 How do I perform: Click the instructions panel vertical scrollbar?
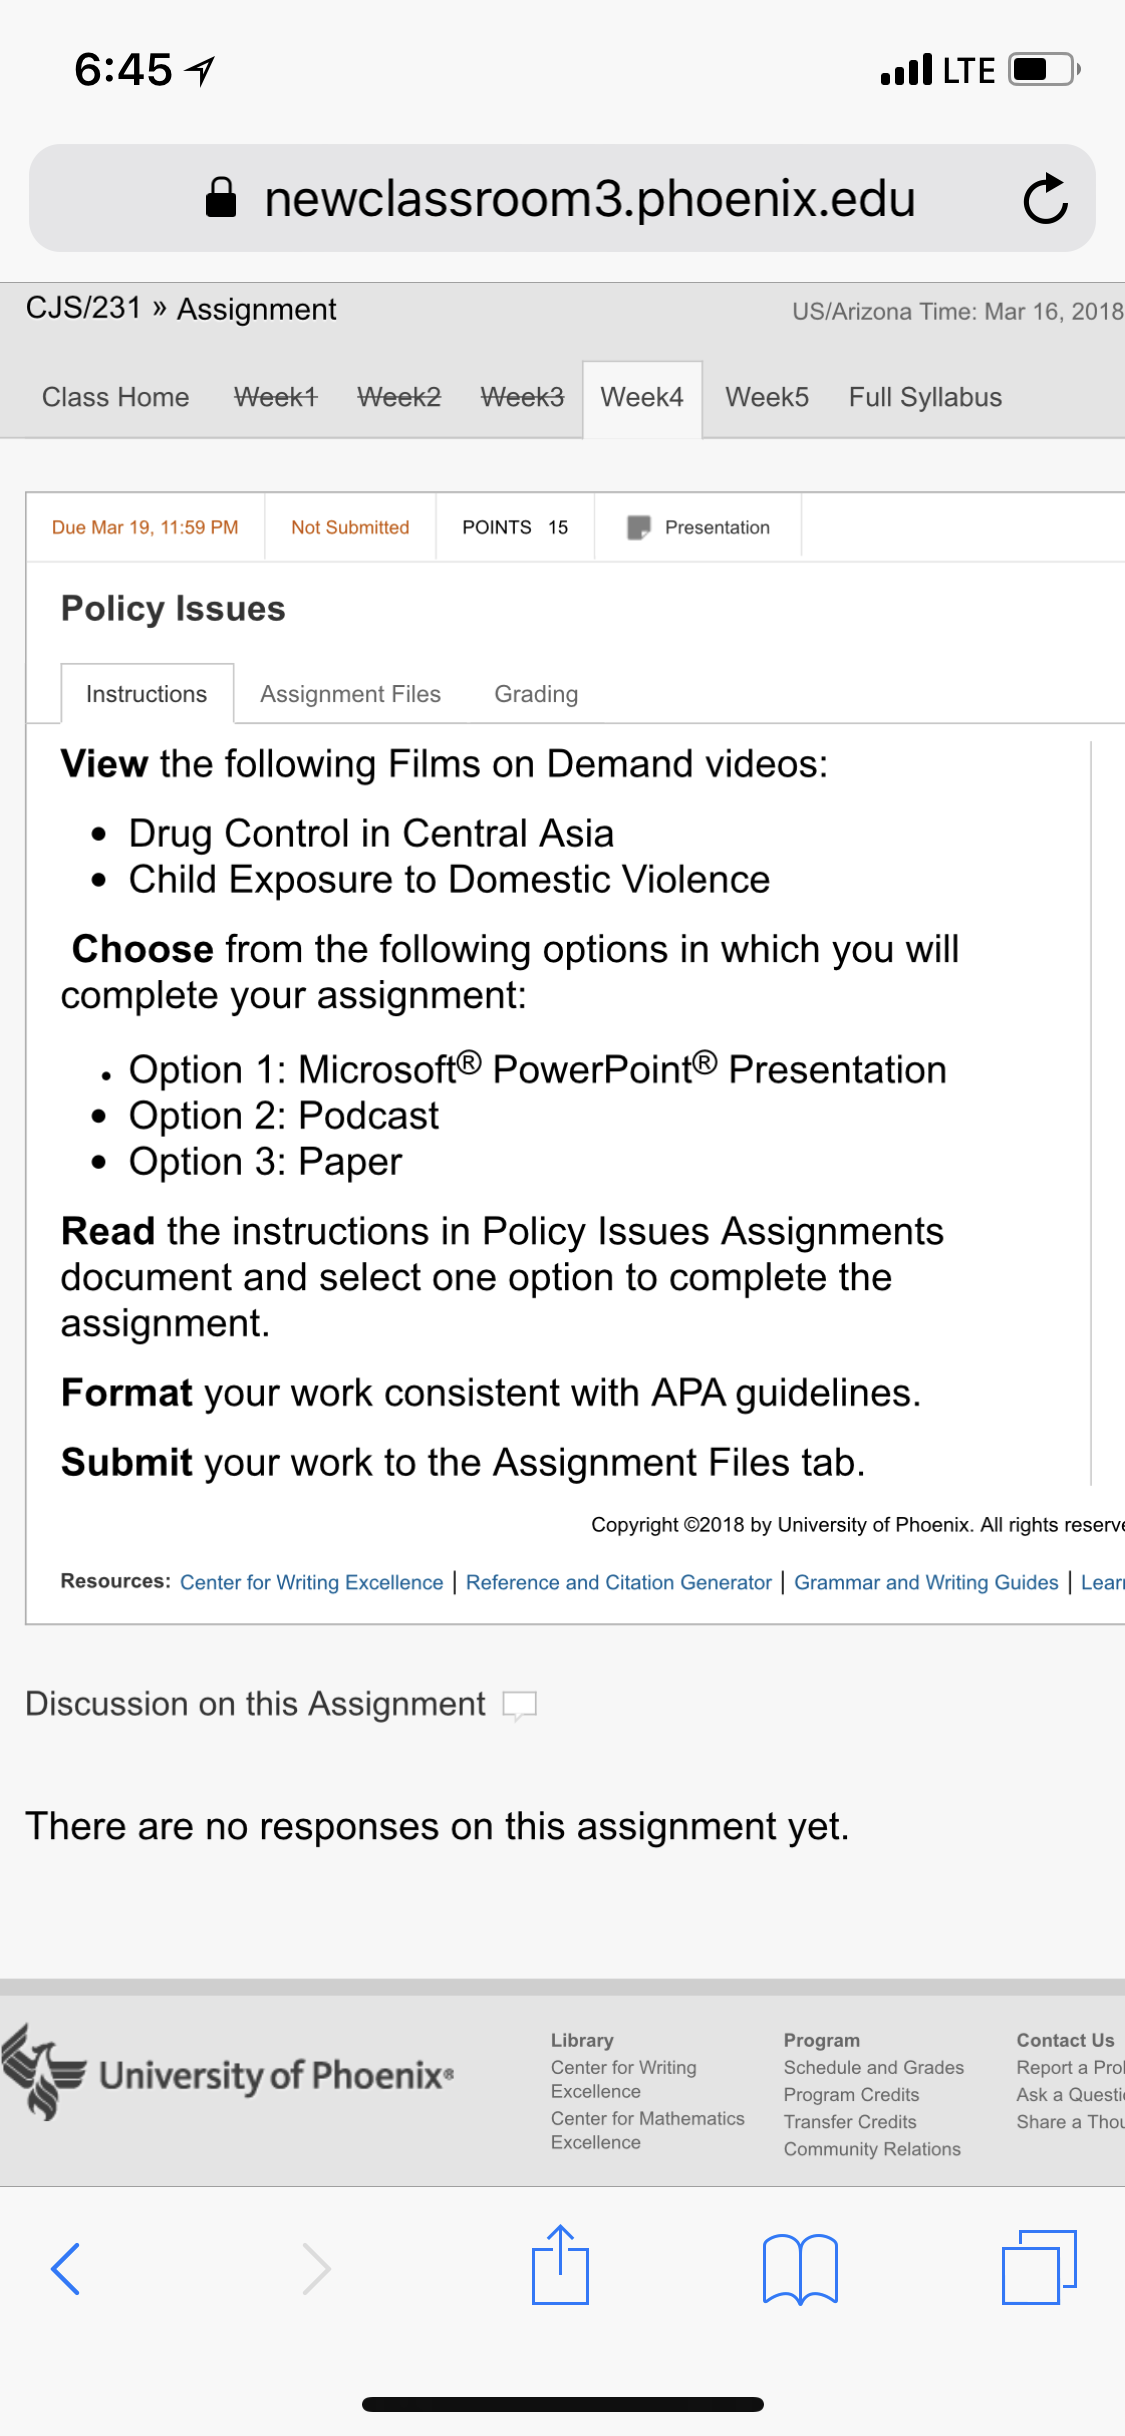1091,1113
